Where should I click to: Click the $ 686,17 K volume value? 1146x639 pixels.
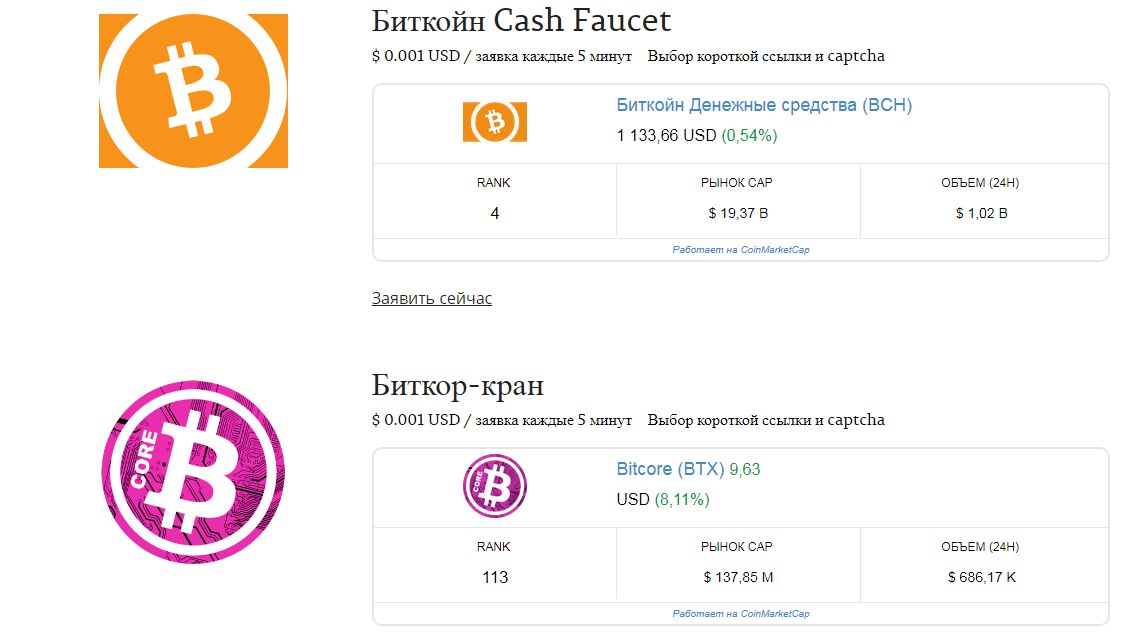pos(981,577)
